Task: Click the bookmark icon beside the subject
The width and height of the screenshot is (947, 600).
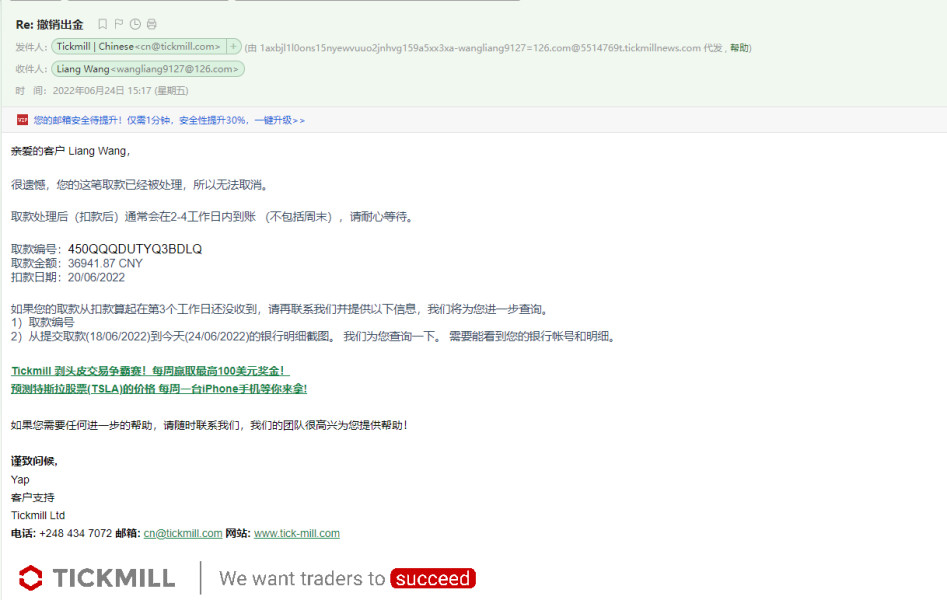Action: 103,24
